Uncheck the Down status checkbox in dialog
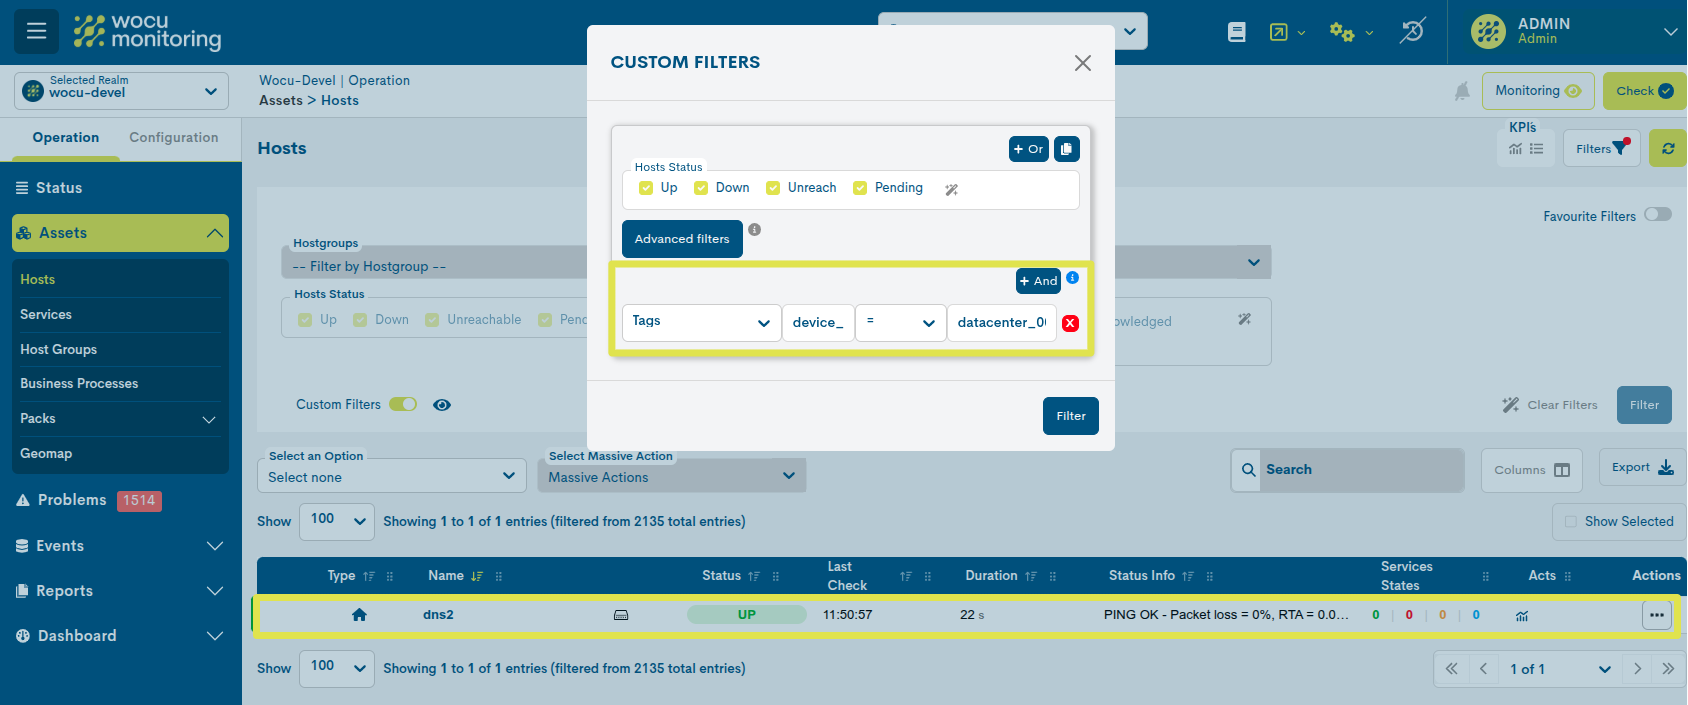The width and height of the screenshot is (1688, 705). tap(701, 188)
